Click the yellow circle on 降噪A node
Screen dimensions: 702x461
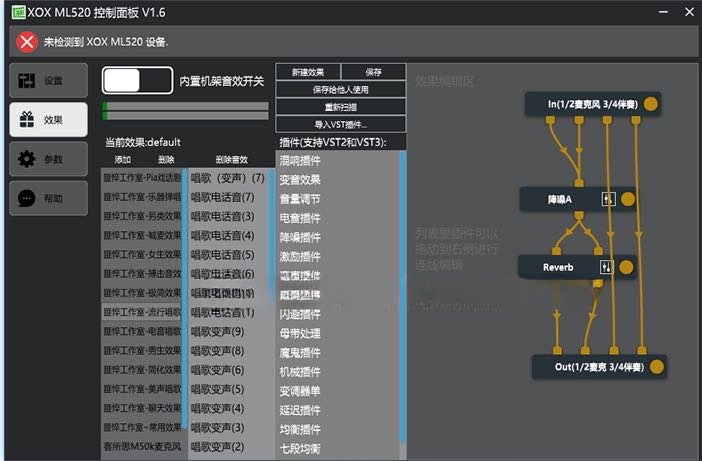coord(628,199)
